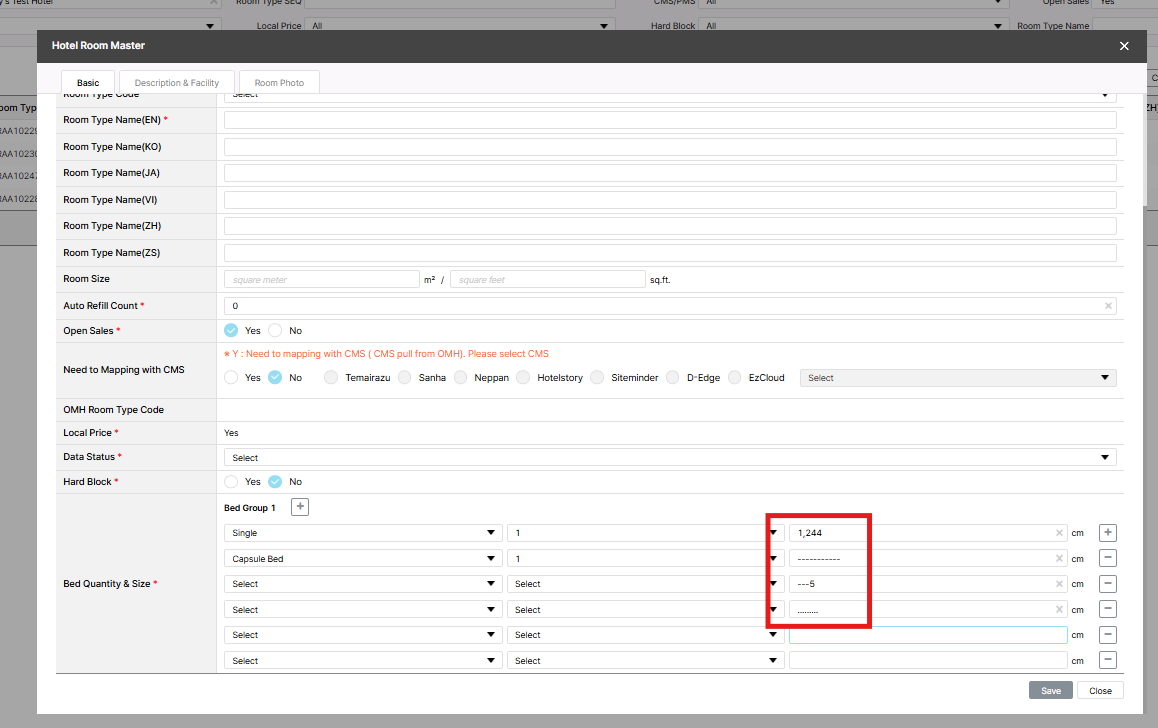Screen dimensions: 1158x728
Task: Open the Single bed type dropdown
Action: pos(363,532)
